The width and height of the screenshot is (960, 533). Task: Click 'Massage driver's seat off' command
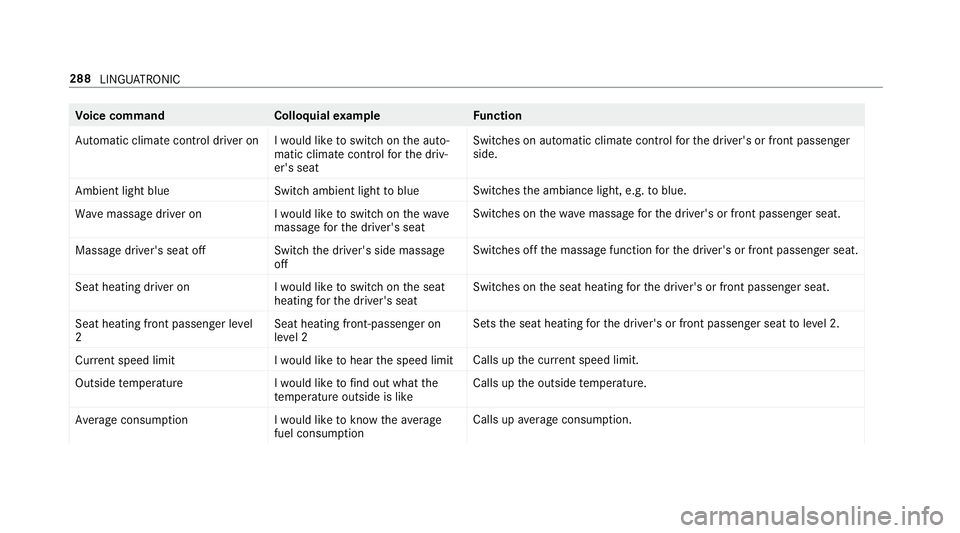tap(140, 250)
